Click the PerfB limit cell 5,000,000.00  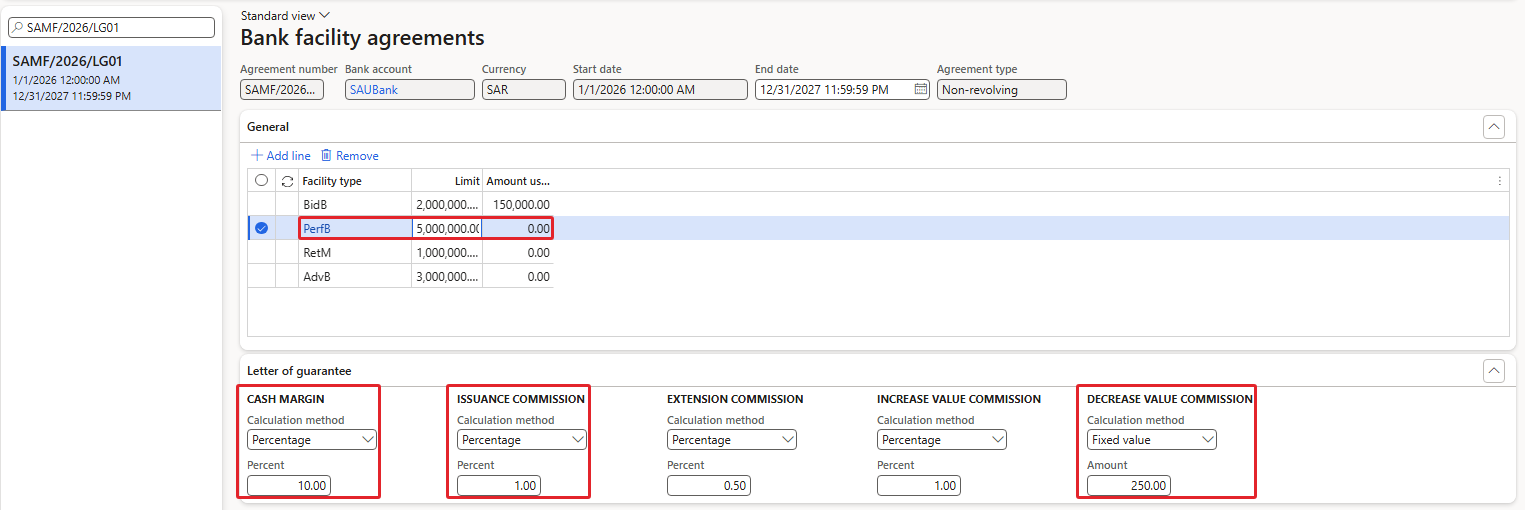click(447, 229)
